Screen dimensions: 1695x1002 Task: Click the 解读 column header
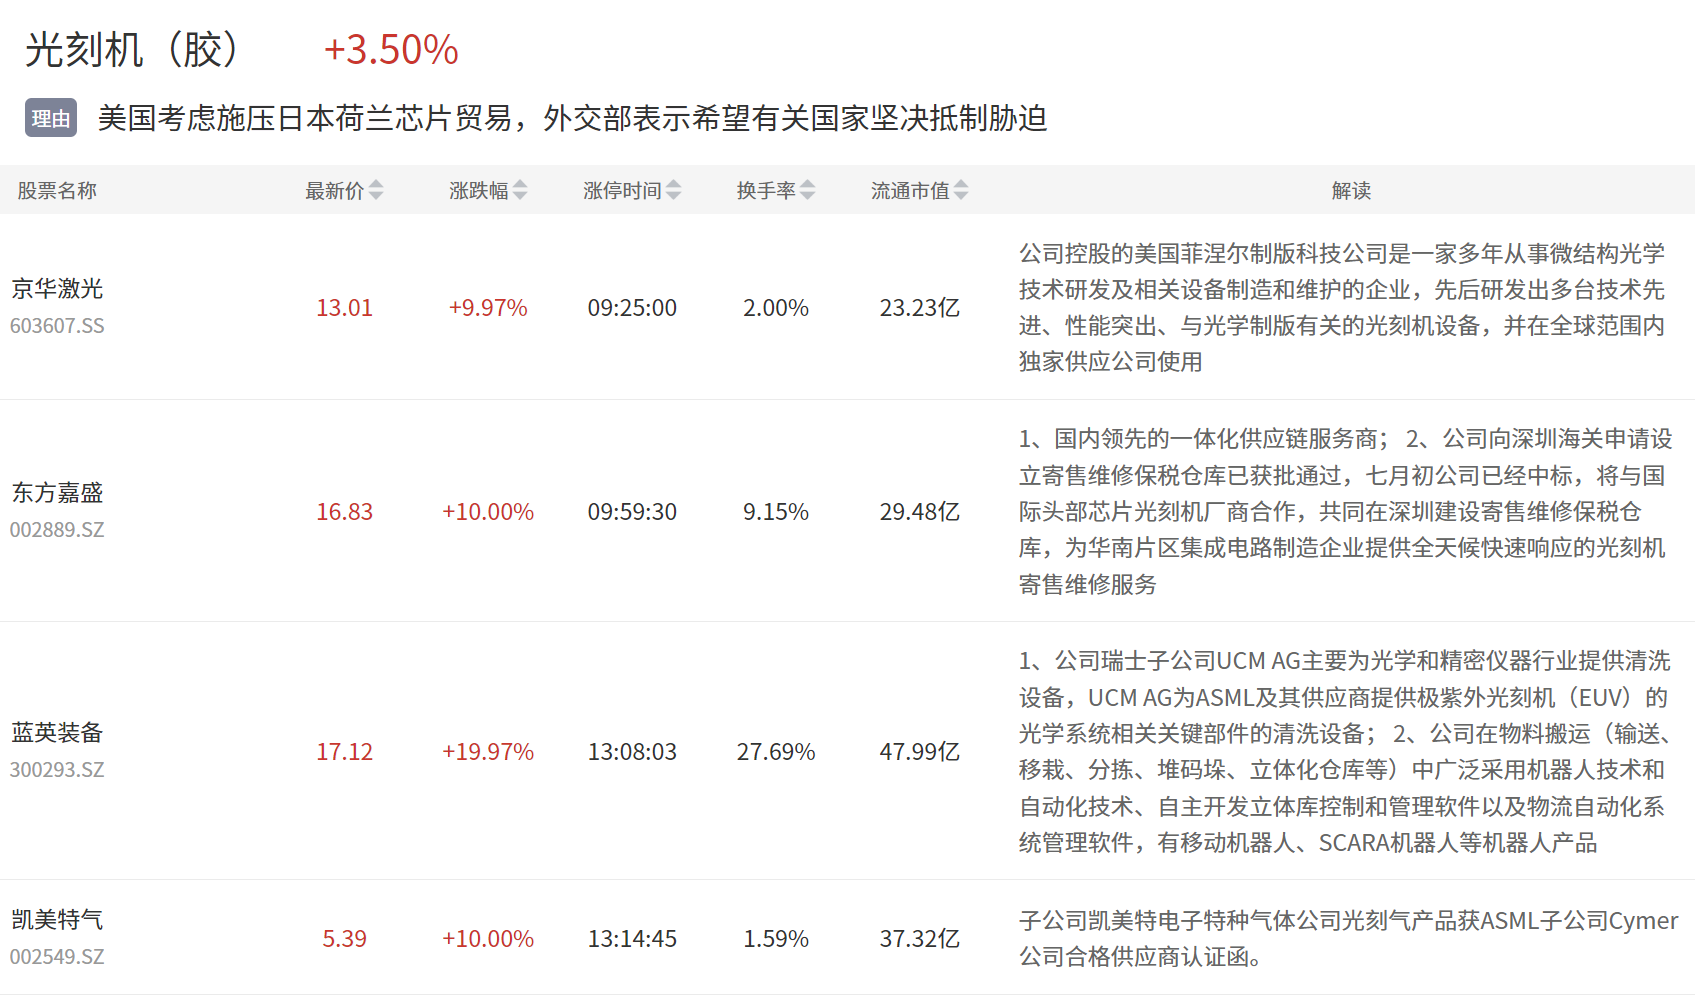click(x=1351, y=190)
